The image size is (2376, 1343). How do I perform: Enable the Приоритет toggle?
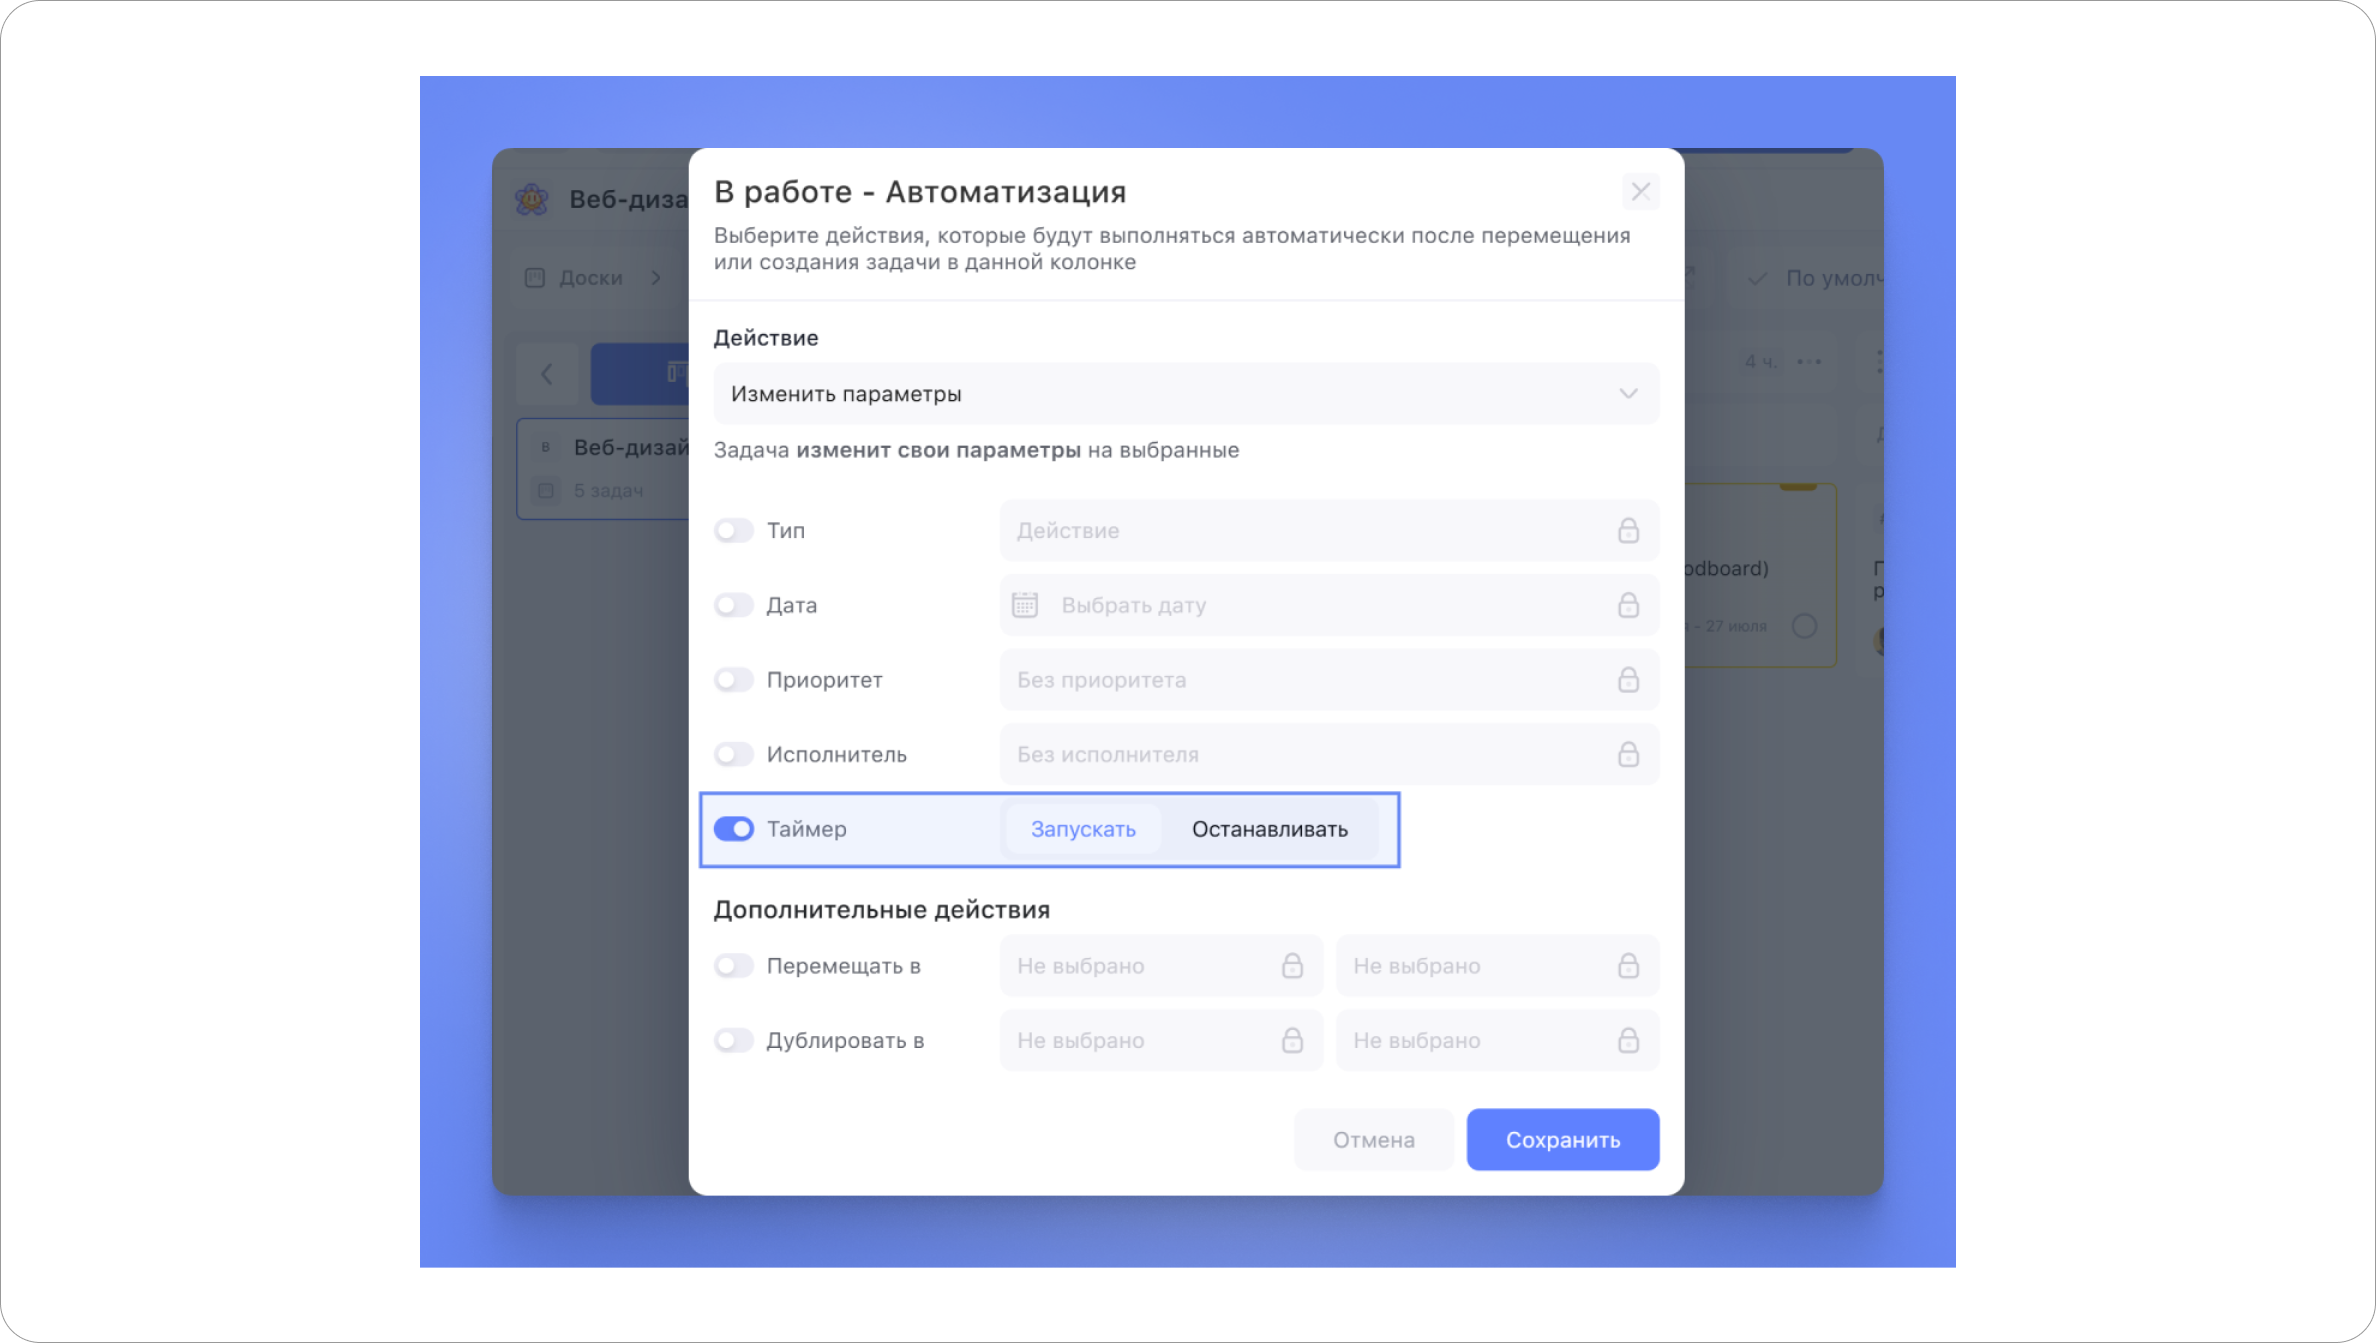[733, 680]
